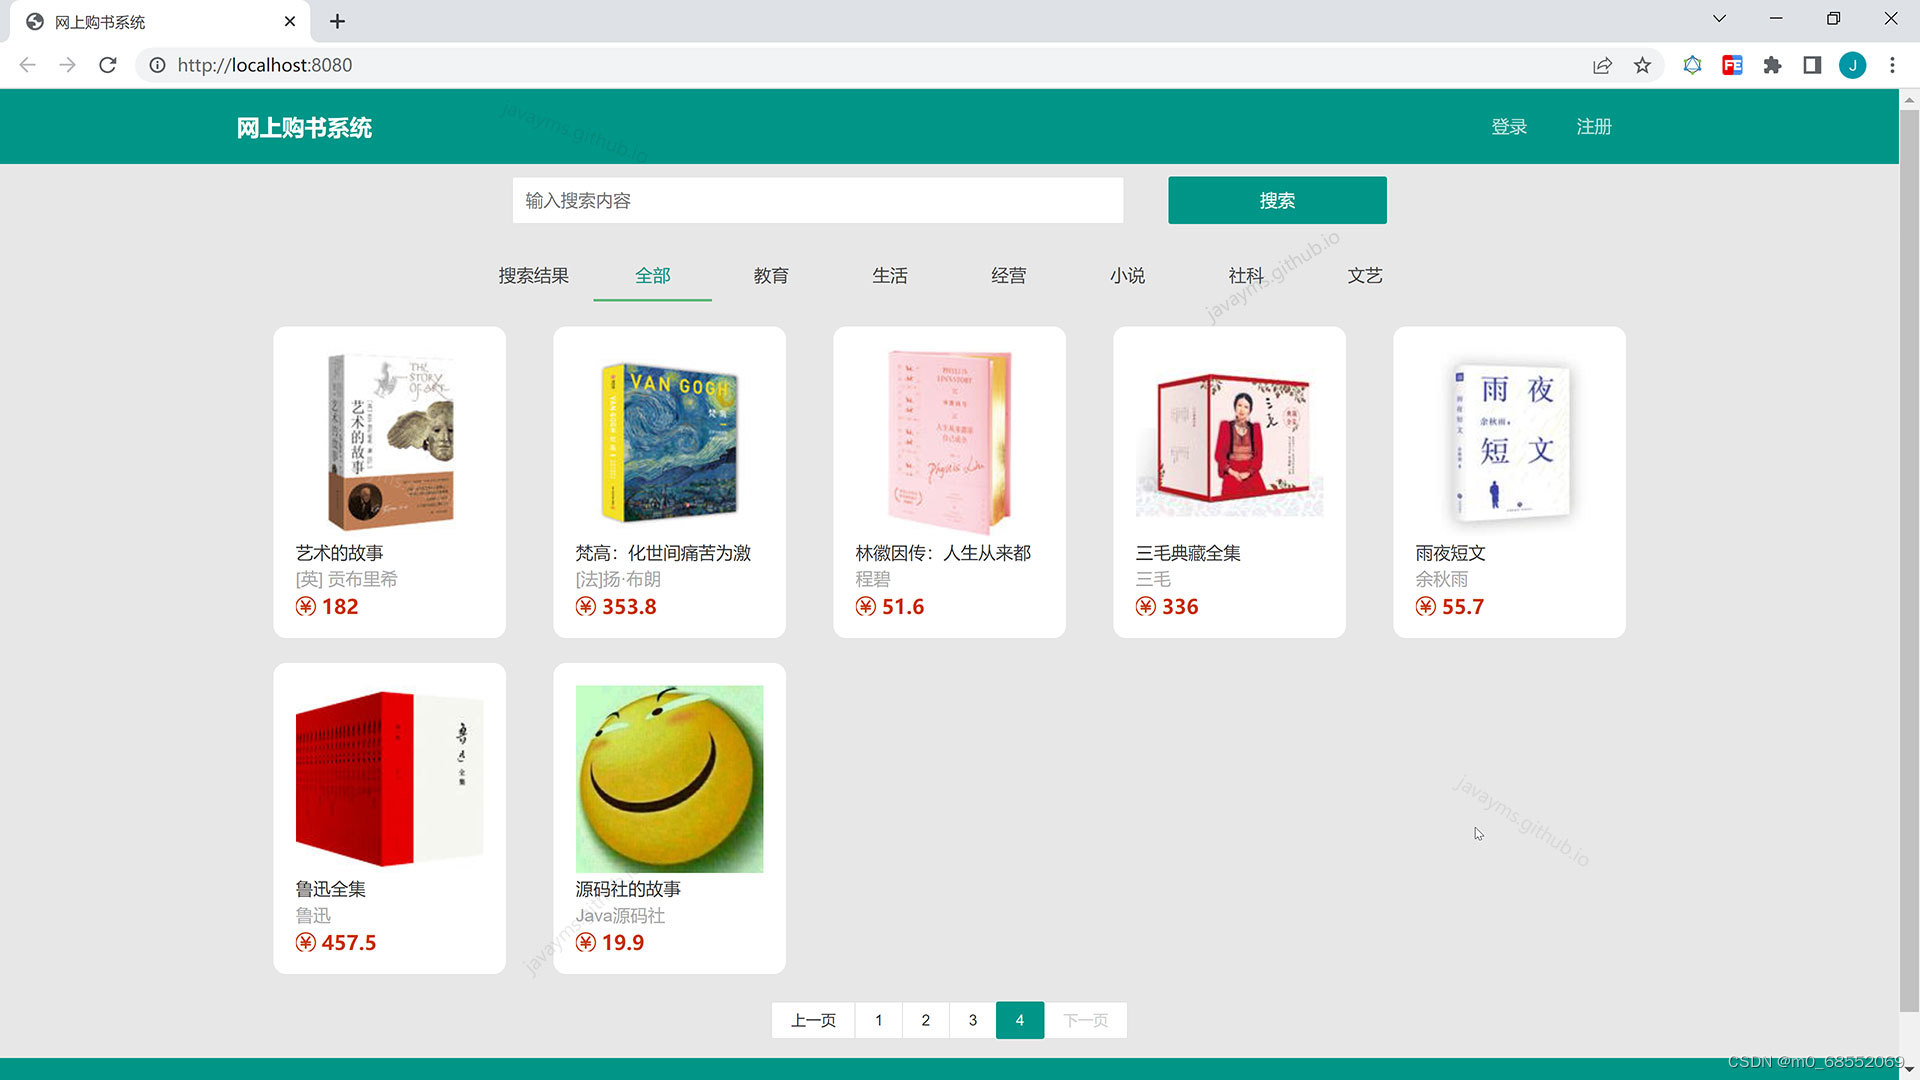Toggle the browser side panel icon
The width and height of the screenshot is (1920, 1080).
click(1812, 65)
